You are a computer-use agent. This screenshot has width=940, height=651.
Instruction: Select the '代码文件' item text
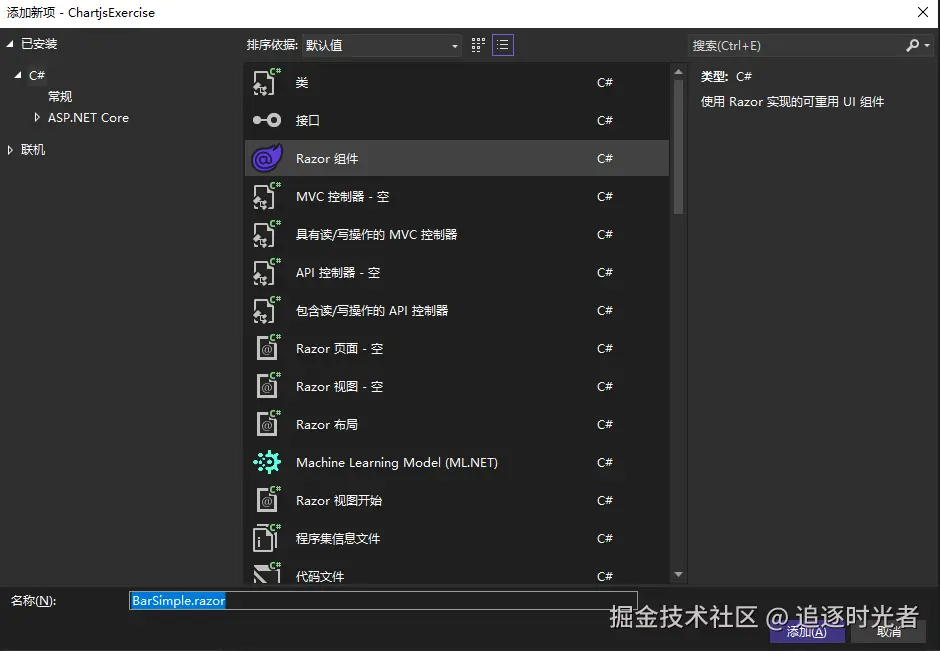[x=320, y=577]
